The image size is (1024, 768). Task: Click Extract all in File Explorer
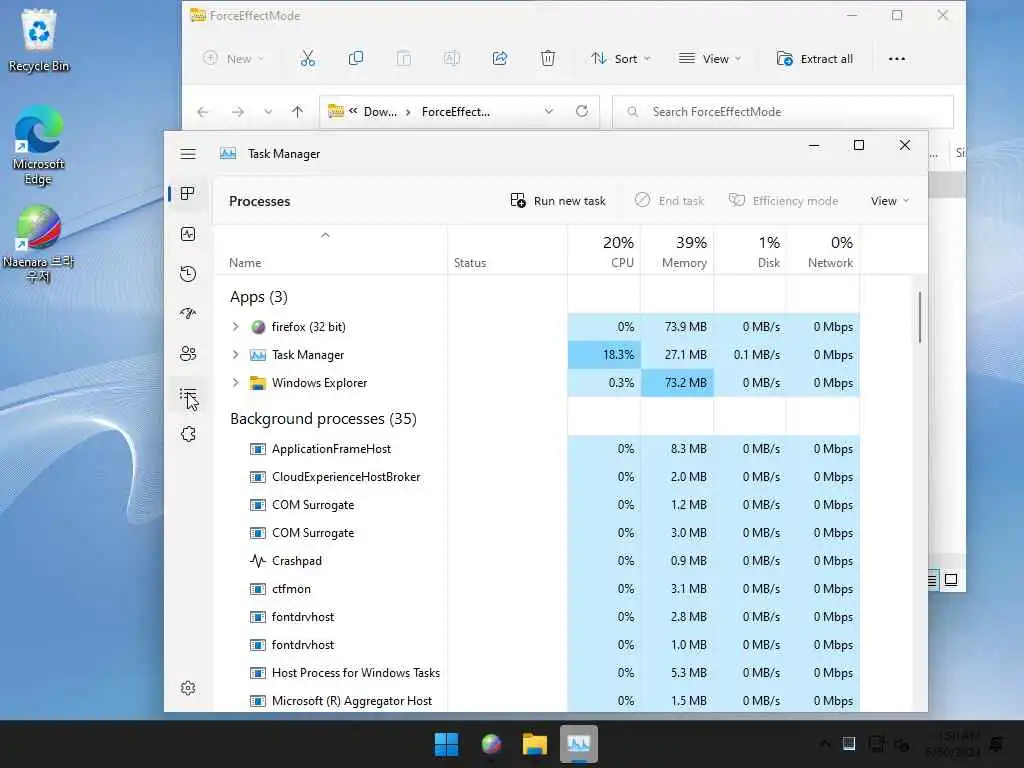pos(814,59)
